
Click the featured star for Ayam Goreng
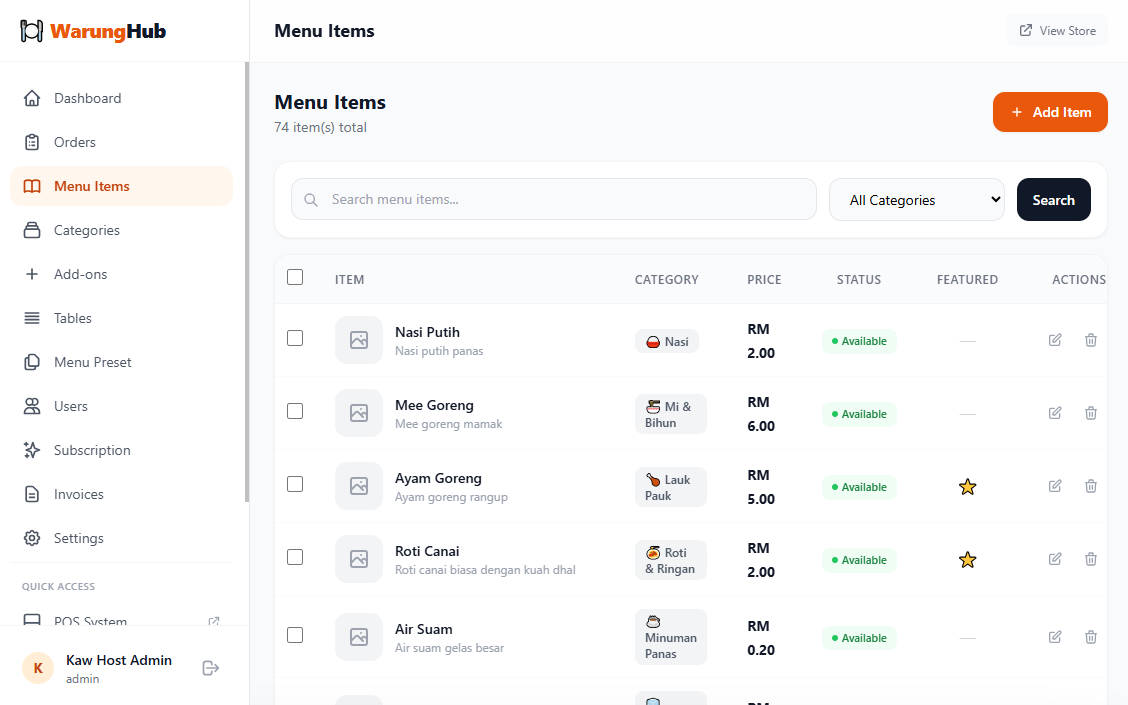click(967, 487)
